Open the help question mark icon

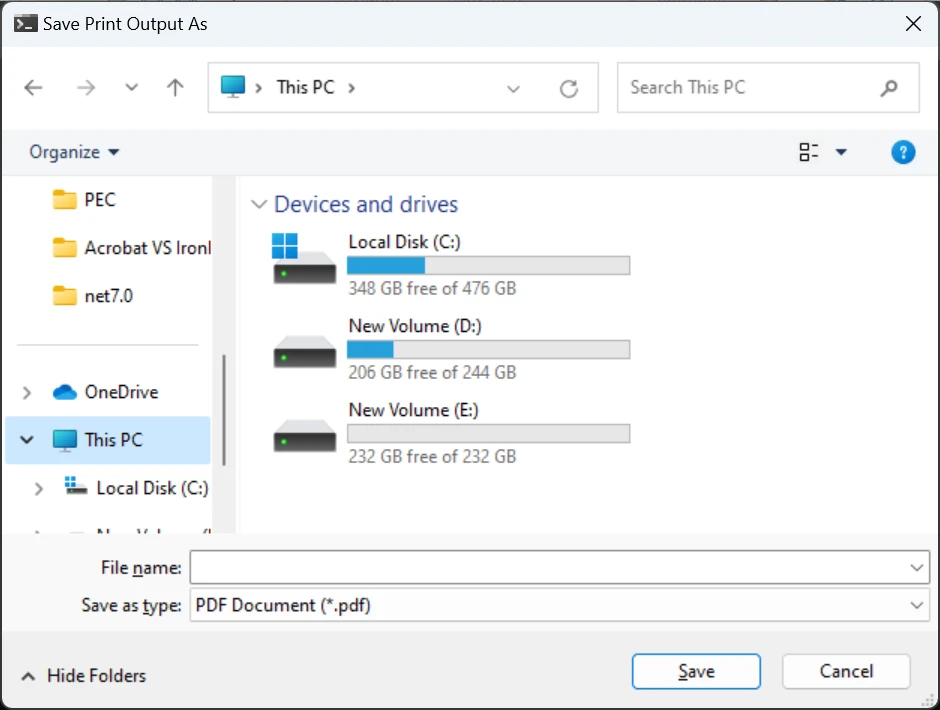tap(903, 152)
